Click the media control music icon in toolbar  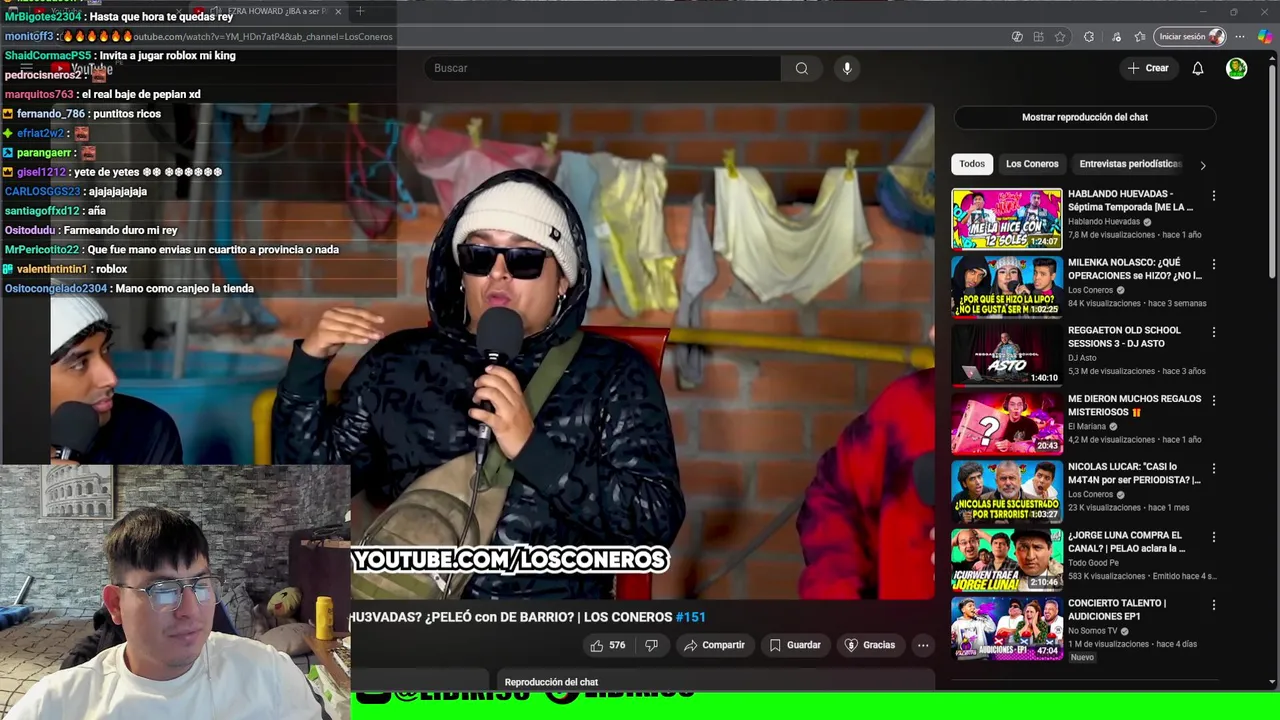click(1117, 37)
